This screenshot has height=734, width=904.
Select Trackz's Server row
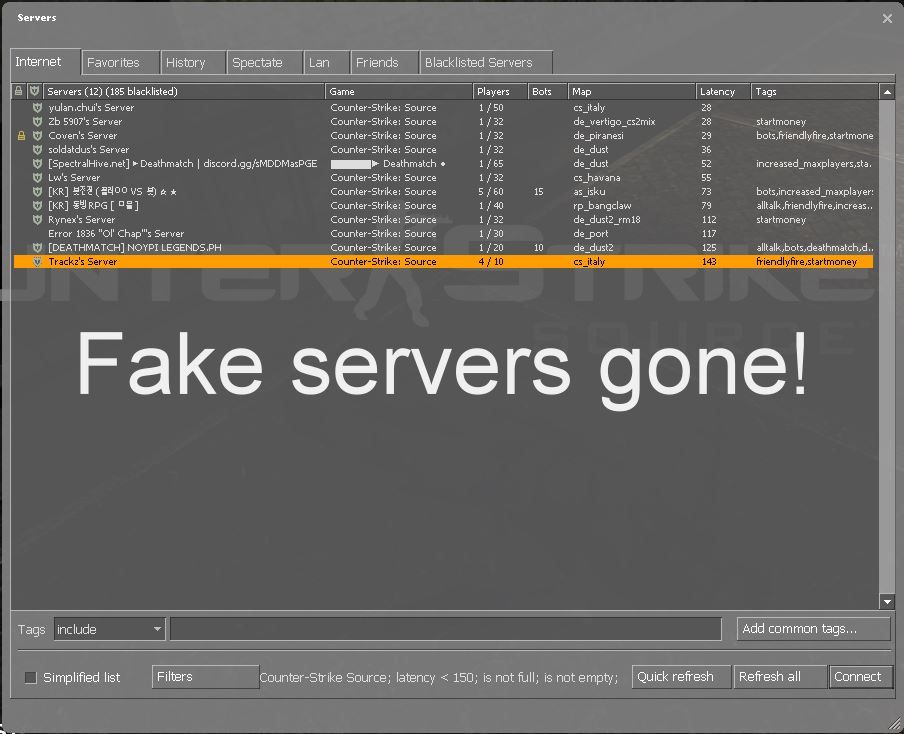pos(443,262)
